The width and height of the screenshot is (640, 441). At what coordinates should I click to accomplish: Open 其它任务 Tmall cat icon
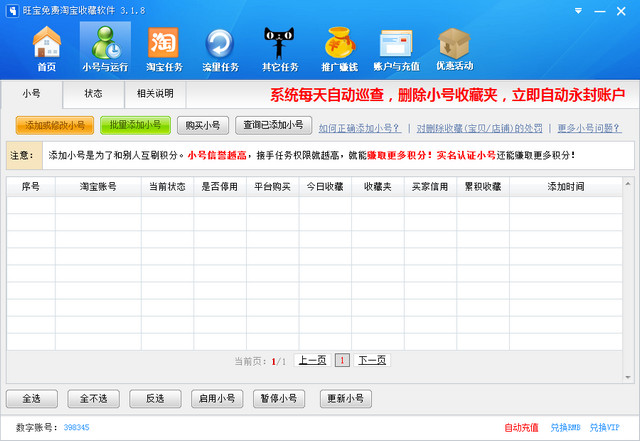[x=280, y=48]
